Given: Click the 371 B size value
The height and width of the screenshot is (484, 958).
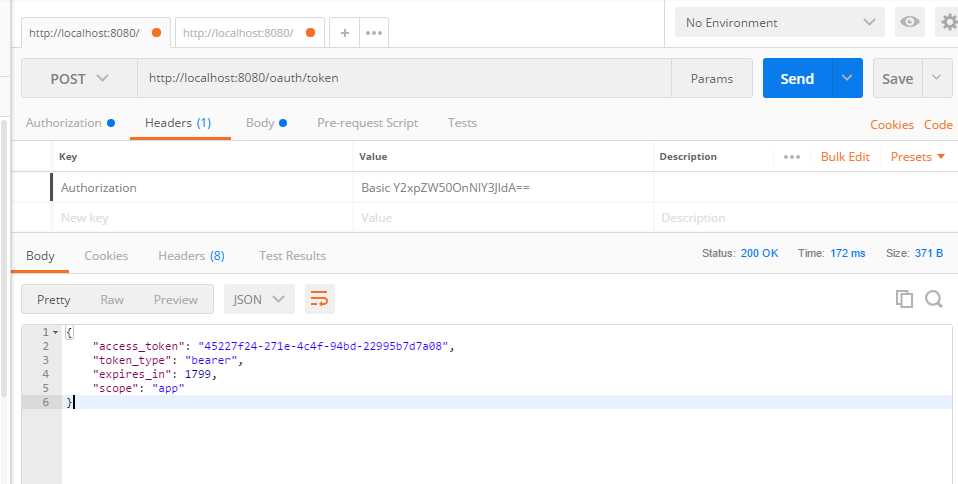Looking at the screenshot, I should coord(929,253).
